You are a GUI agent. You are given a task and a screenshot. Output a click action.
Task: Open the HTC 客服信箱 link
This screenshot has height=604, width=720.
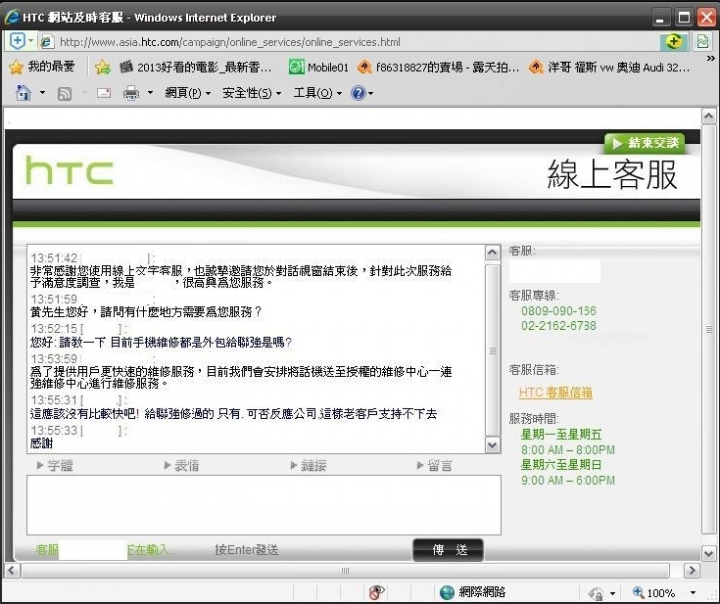click(x=555, y=392)
